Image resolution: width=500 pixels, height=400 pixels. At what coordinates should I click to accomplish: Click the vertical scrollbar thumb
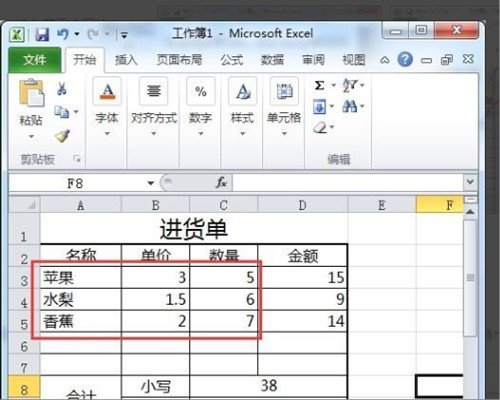(470, 277)
